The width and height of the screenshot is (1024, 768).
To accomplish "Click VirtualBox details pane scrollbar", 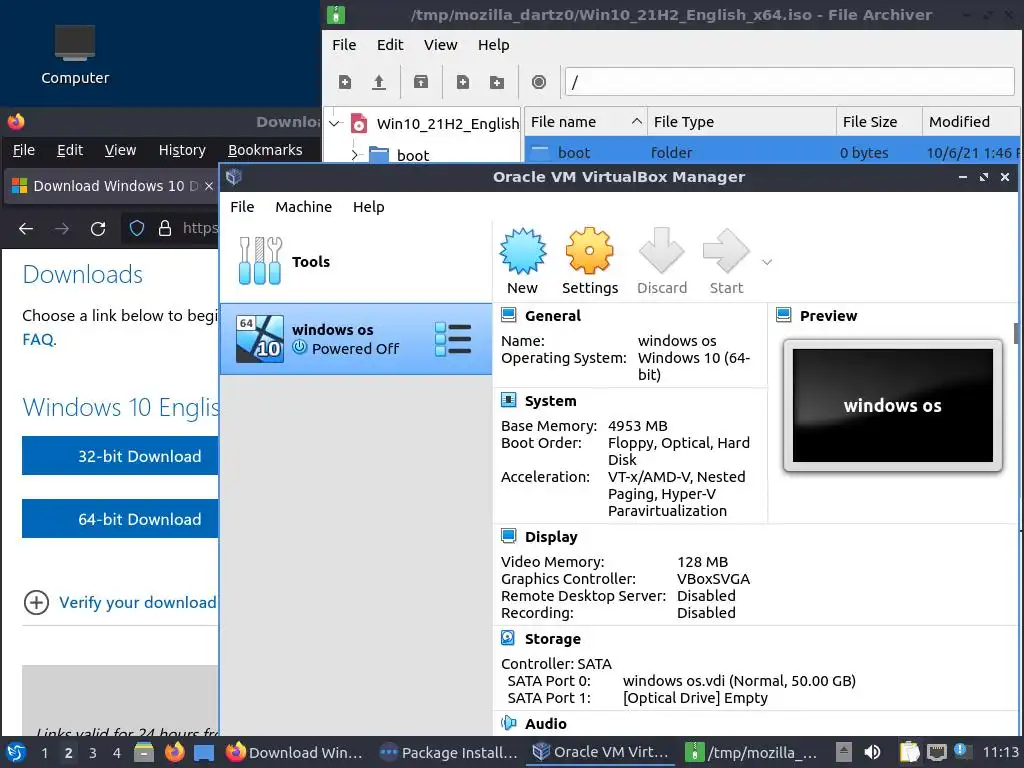I will point(1016,333).
